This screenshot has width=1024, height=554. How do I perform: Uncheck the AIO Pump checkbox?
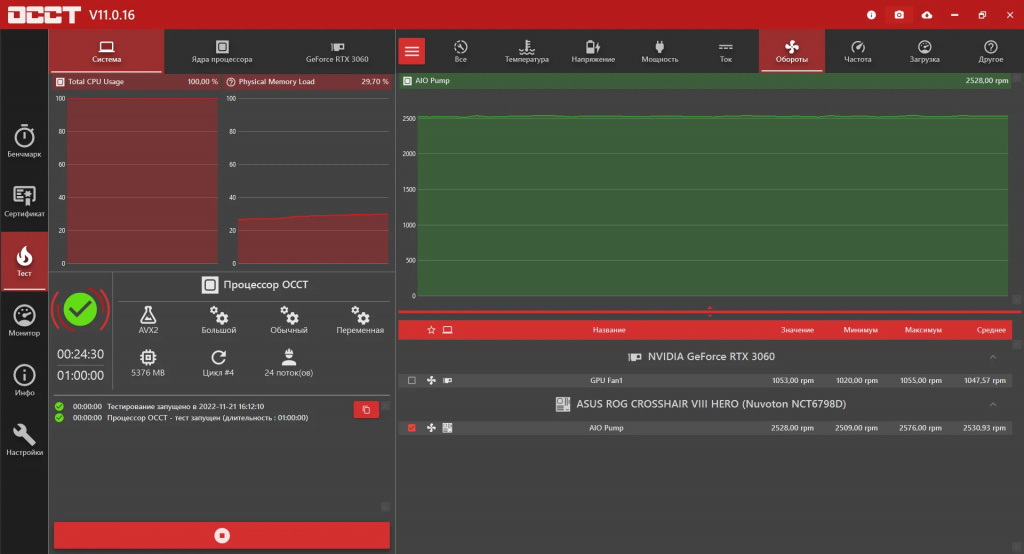(411, 428)
